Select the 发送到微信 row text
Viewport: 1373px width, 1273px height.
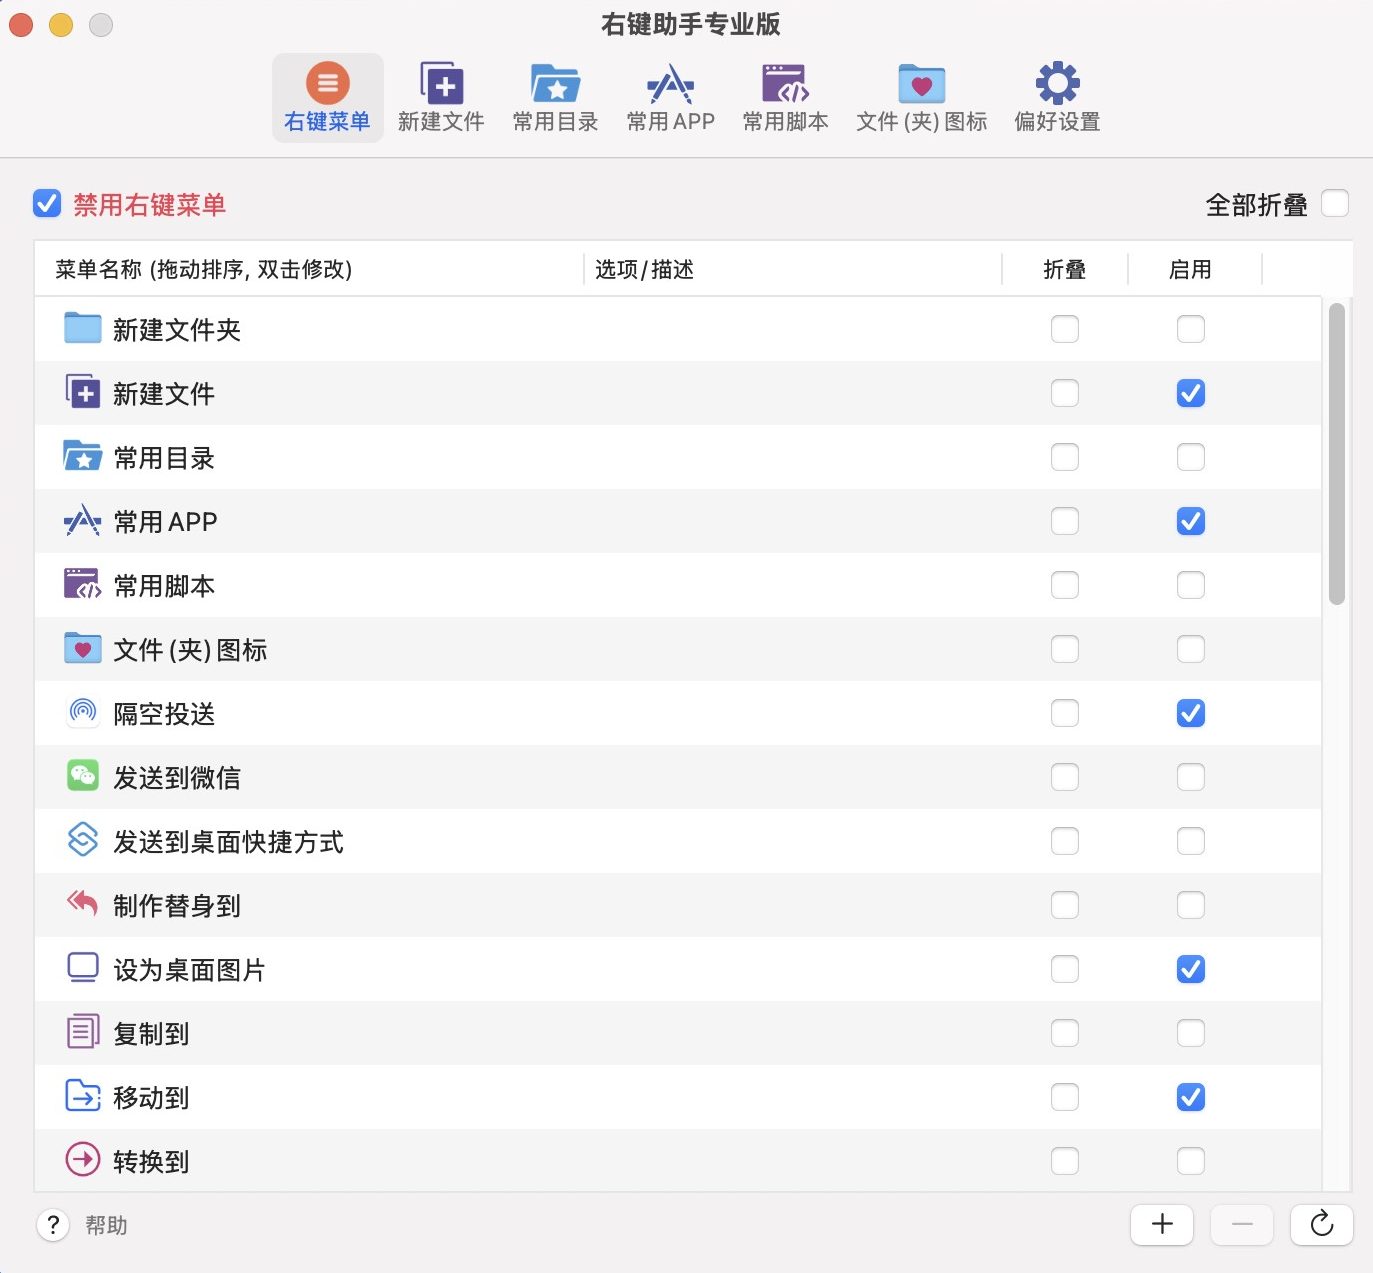click(x=177, y=778)
